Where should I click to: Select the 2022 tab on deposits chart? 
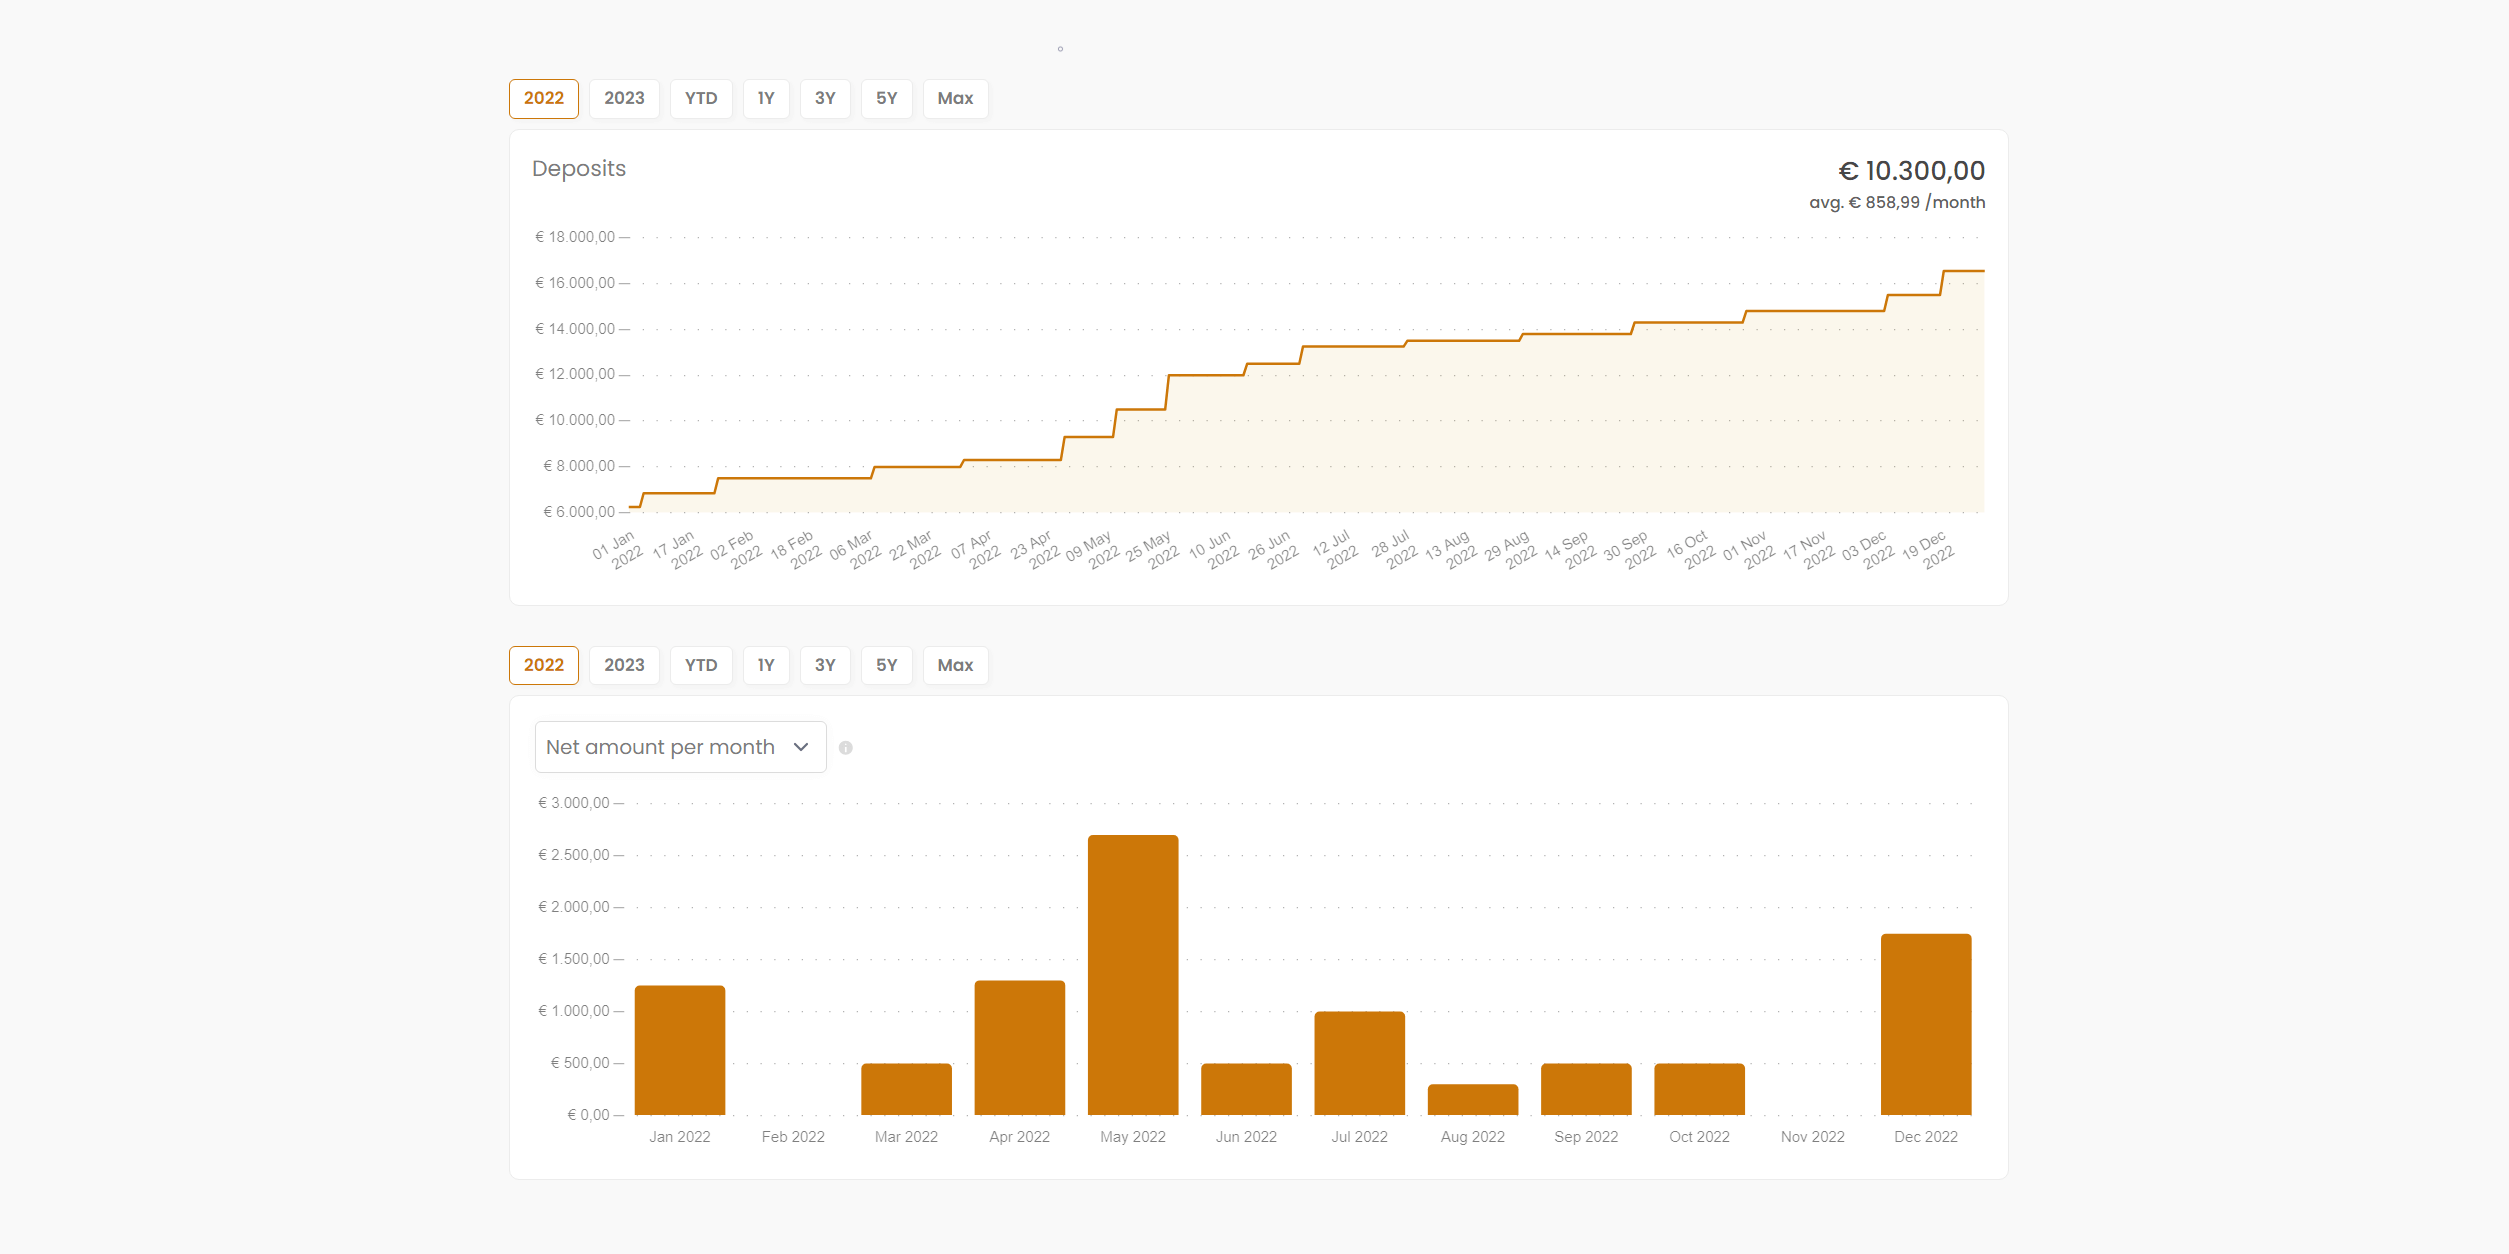(542, 99)
